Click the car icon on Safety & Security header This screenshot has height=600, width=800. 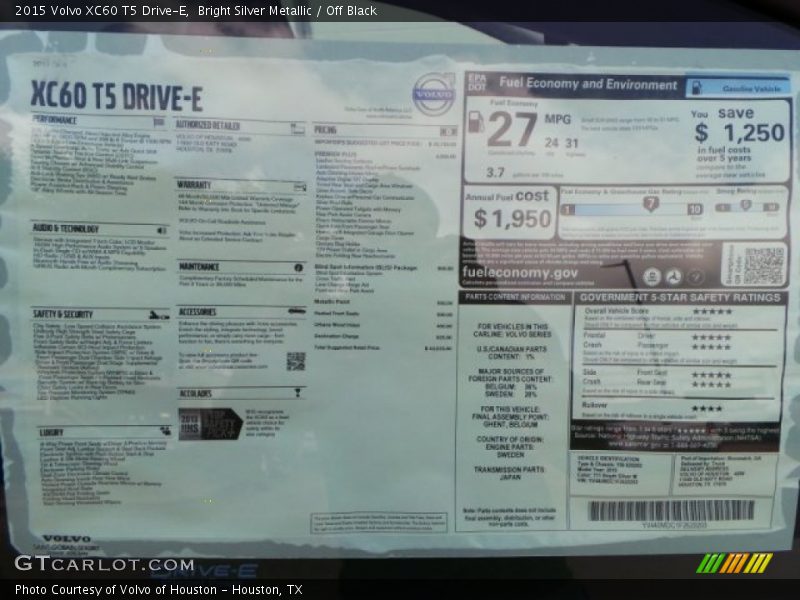(x=159, y=315)
